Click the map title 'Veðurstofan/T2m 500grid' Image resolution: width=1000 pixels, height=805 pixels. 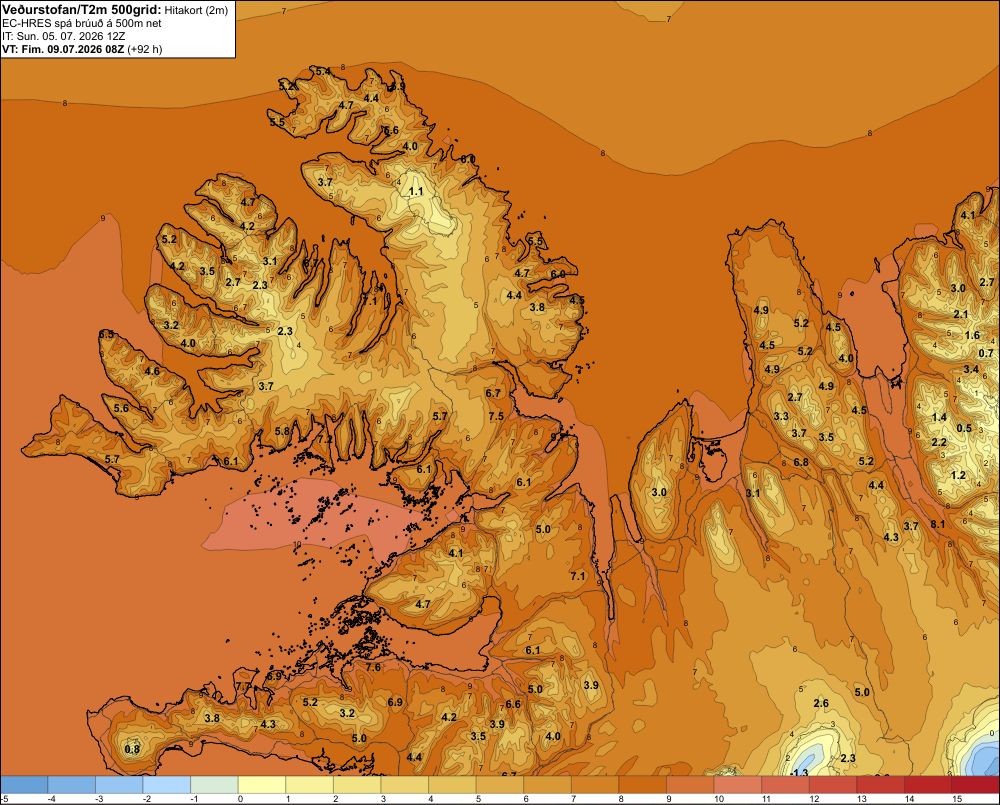point(82,10)
